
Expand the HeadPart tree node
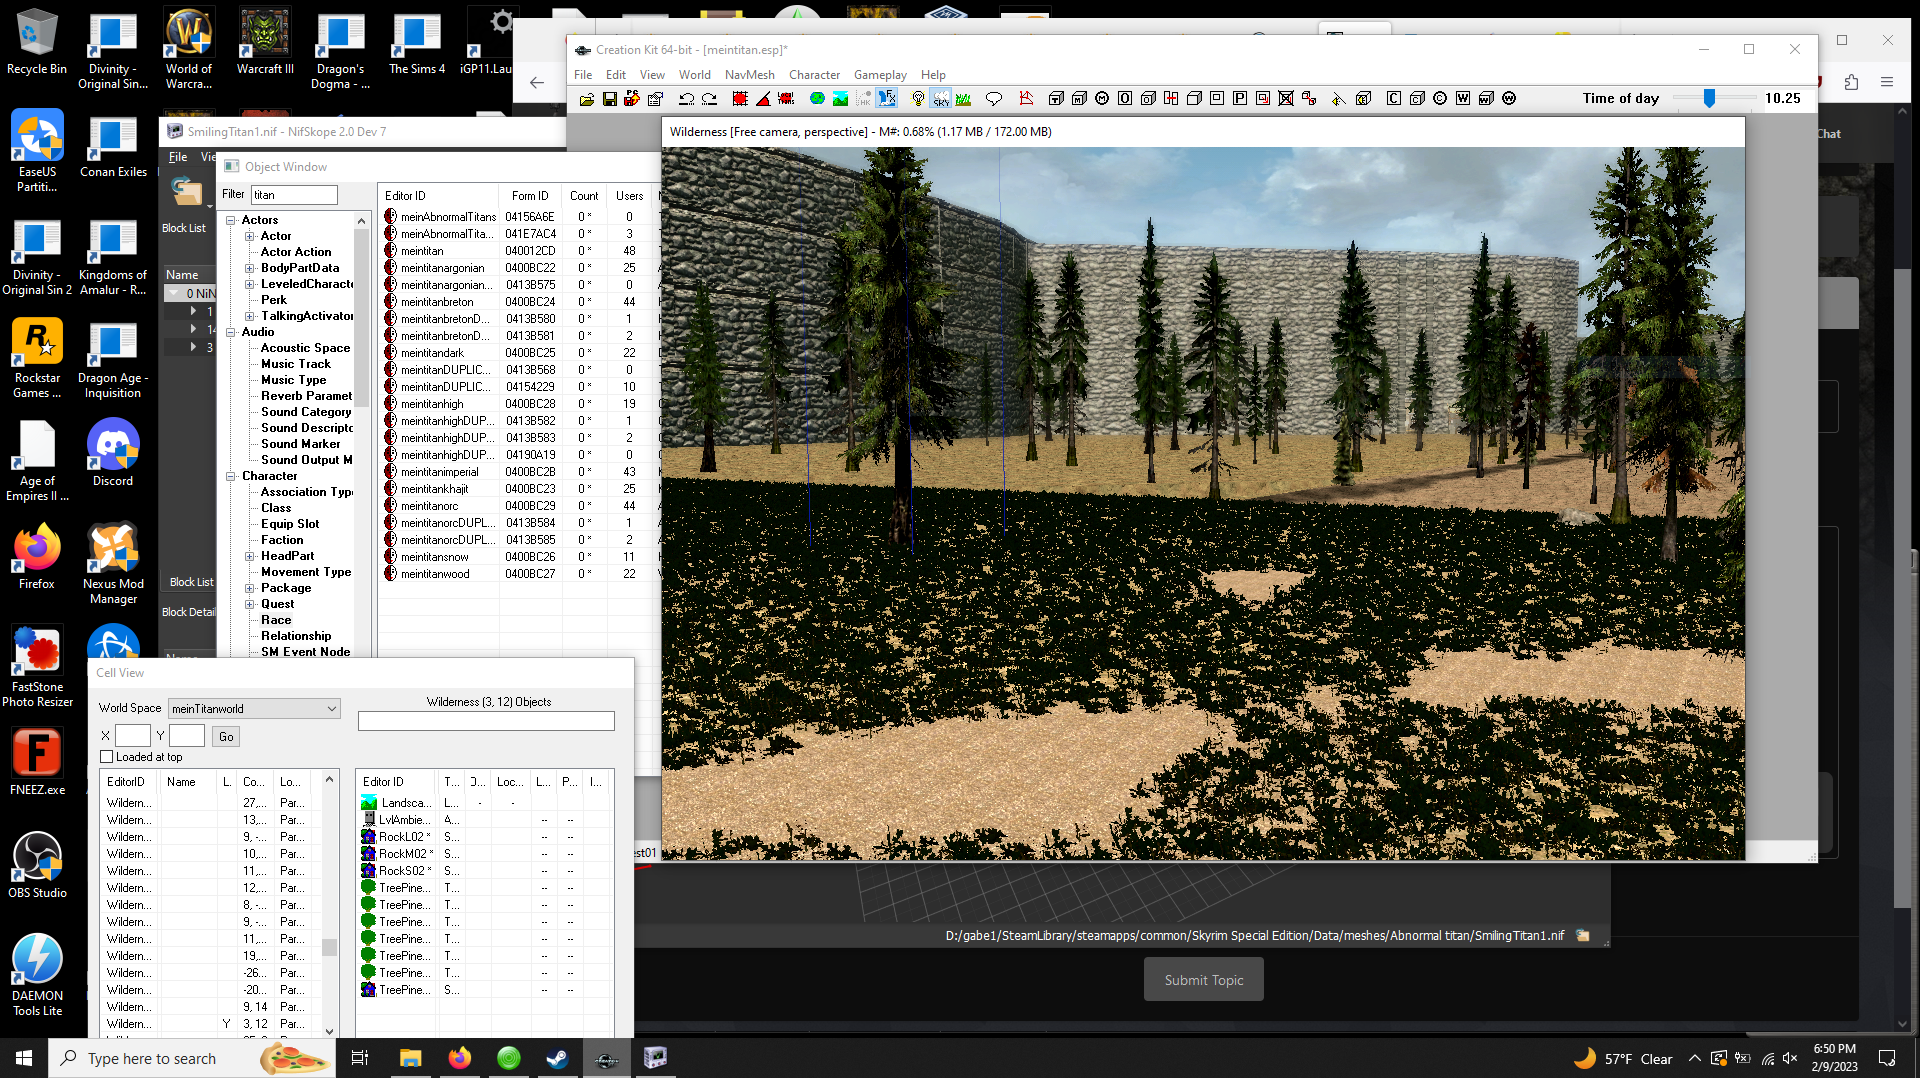pos(250,556)
